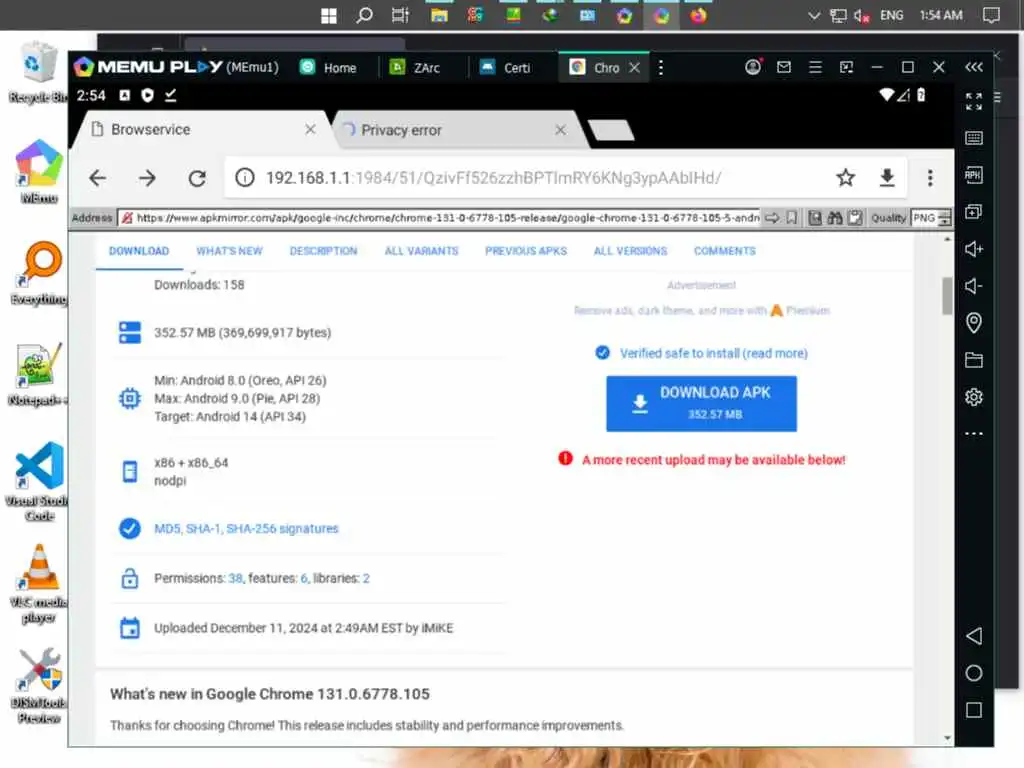1024x768 pixels.
Task: Open the Chrome three-dot menu
Action: coord(930,178)
